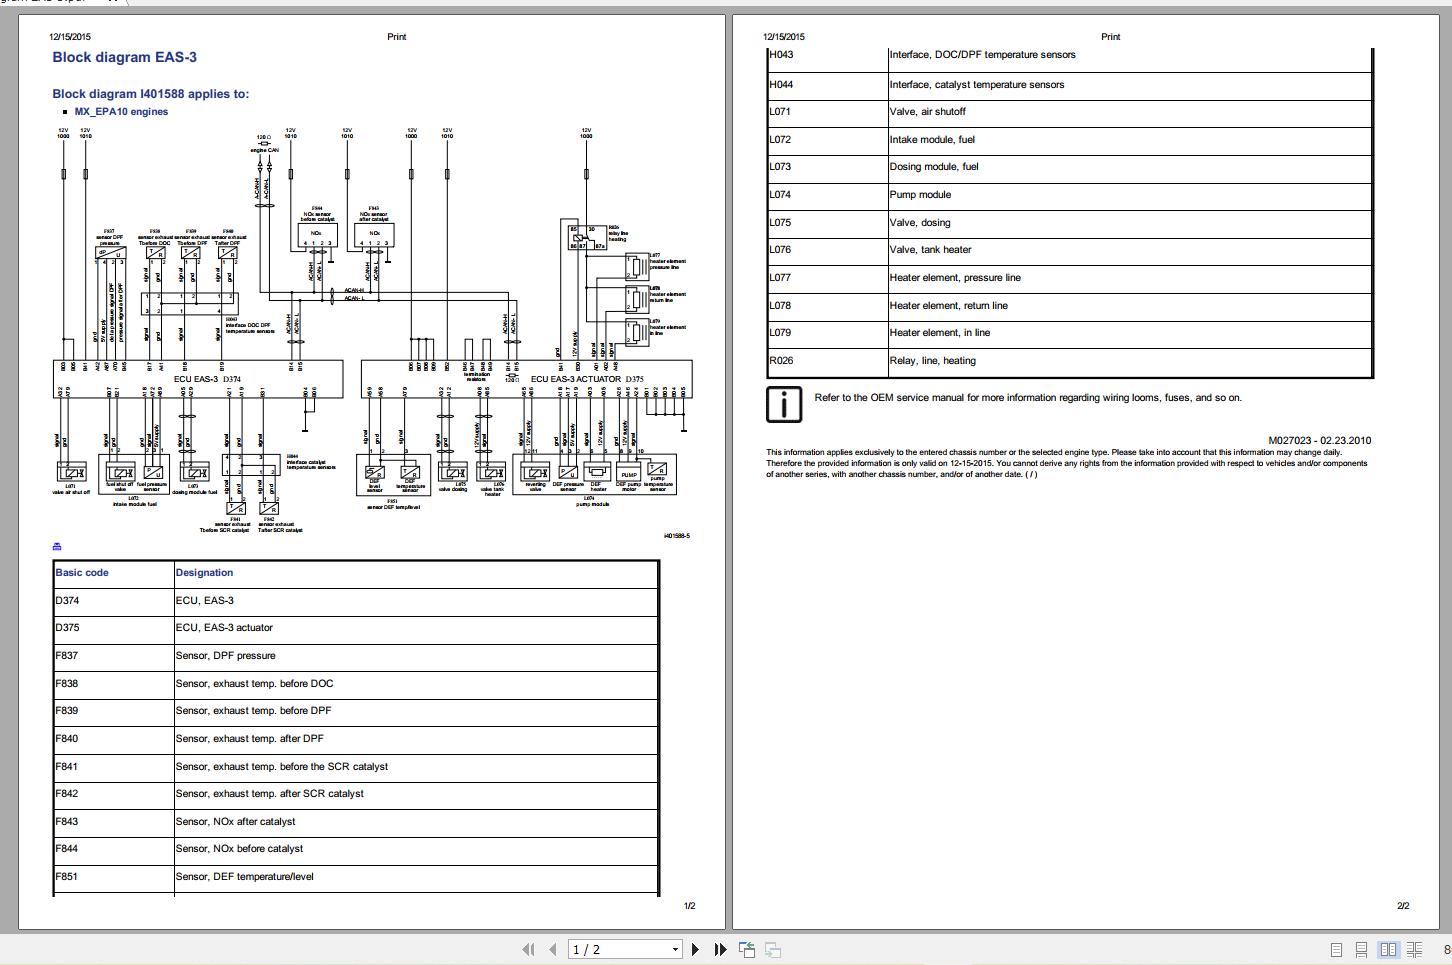The width and height of the screenshot is (1452, 965).
Task: Click inside the 1 / 2 page field
Action: click(x=610, y=949)
